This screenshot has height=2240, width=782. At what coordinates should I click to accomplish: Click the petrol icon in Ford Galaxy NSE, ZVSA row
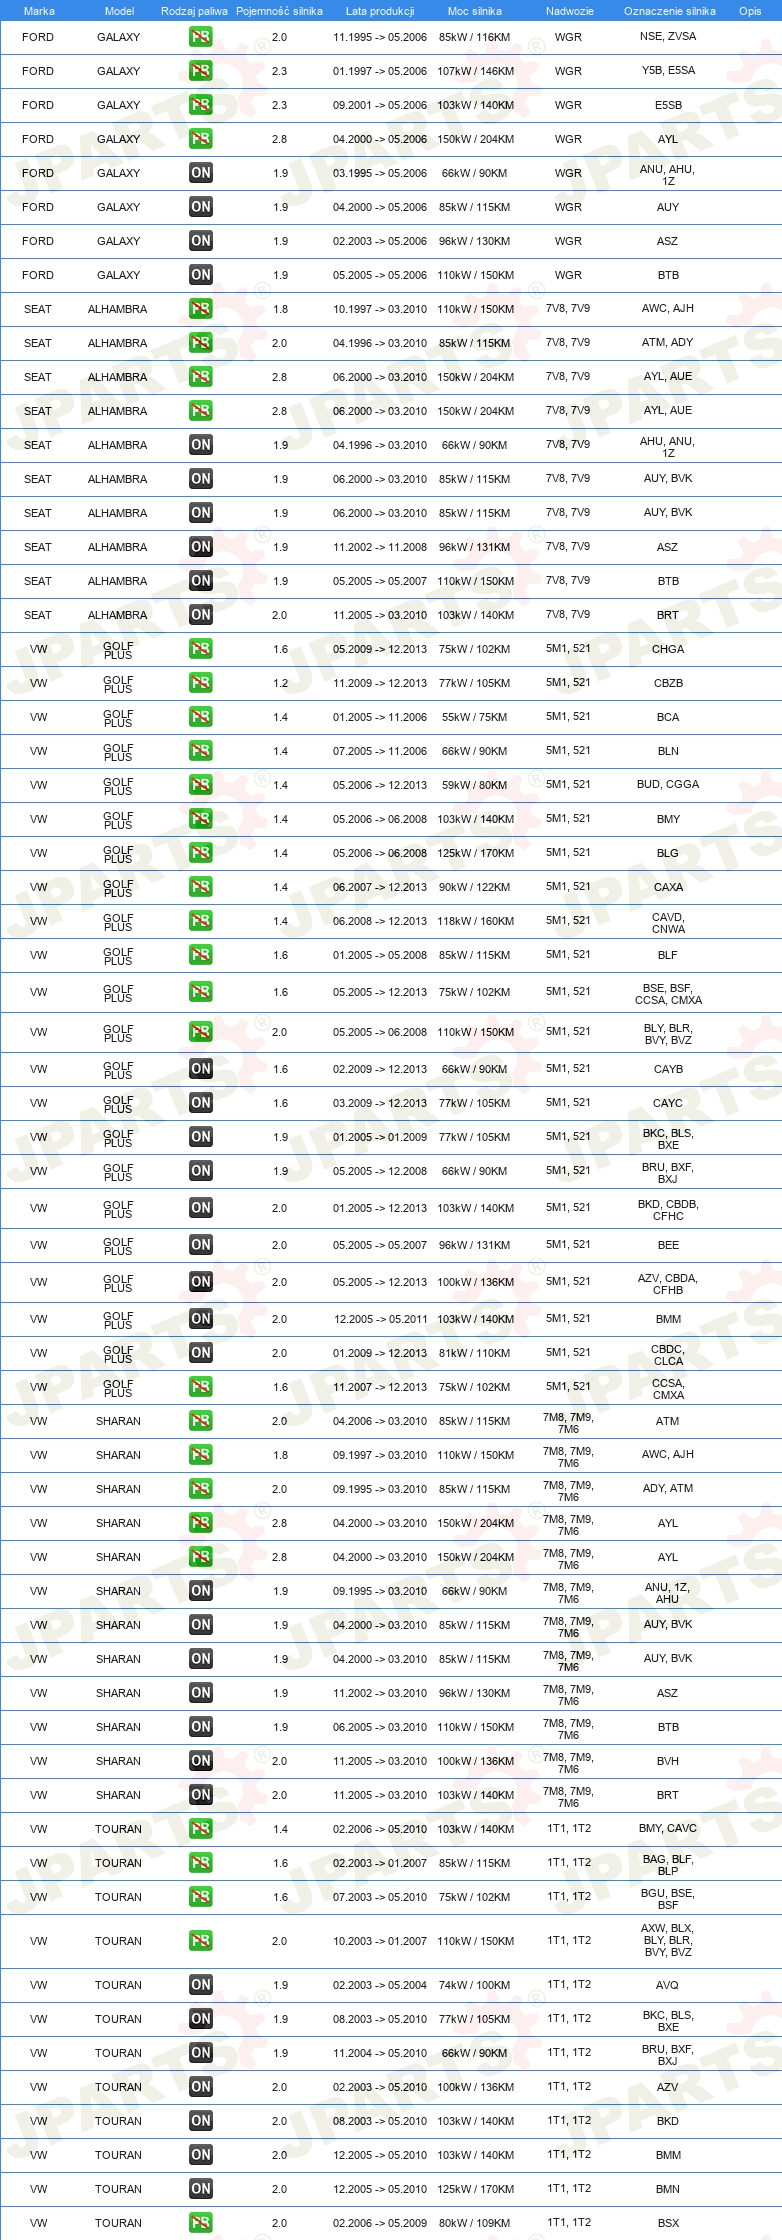coord(201,37)
